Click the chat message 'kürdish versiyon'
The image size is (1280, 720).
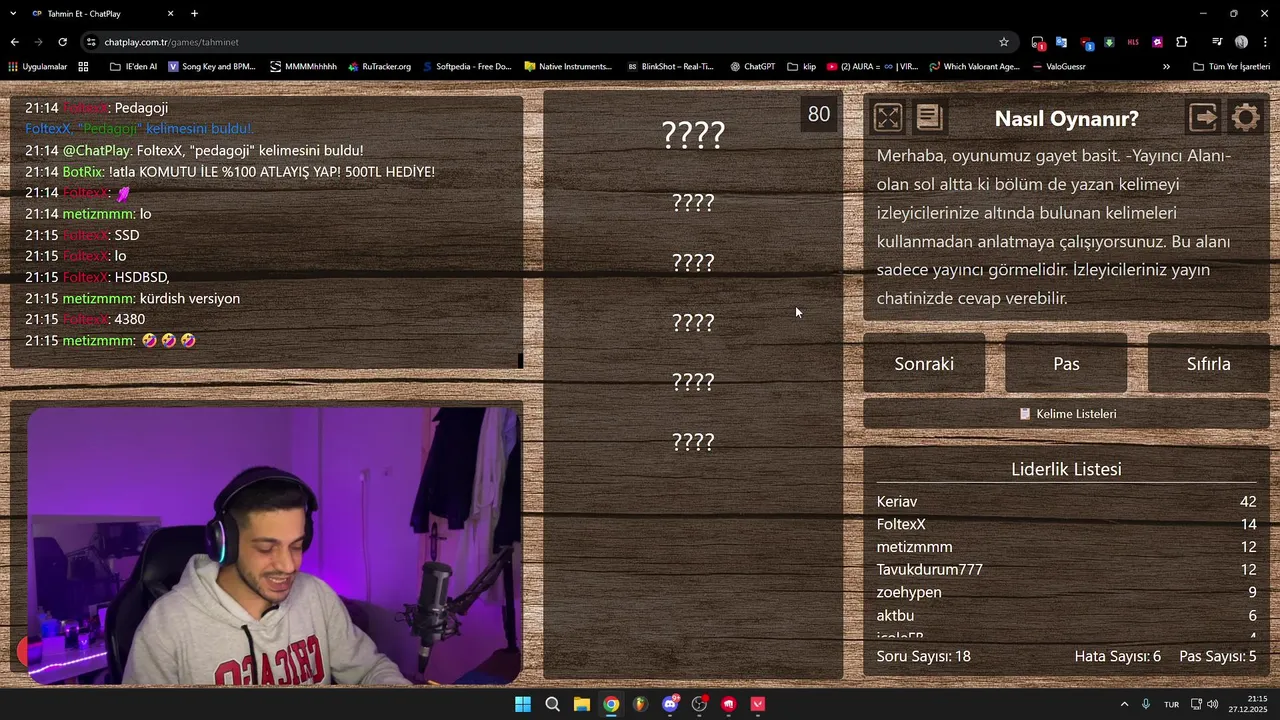[x=190, y=299]
